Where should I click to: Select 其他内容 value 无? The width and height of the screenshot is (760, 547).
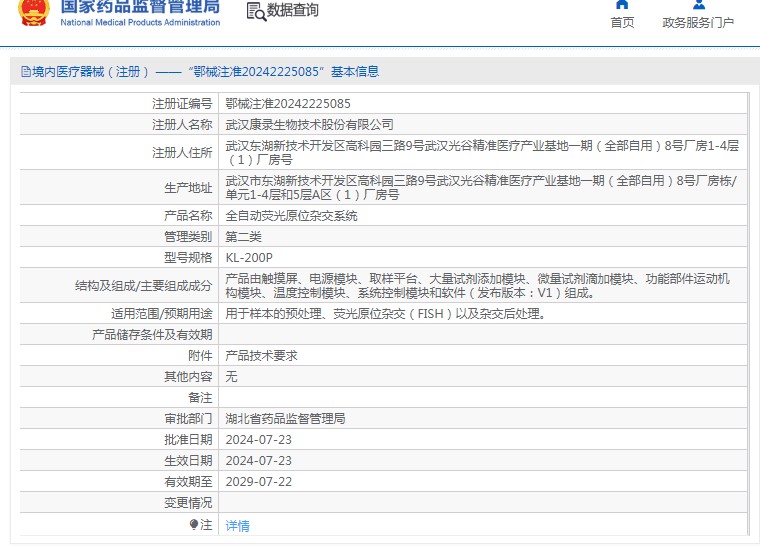tap(231, 376)
